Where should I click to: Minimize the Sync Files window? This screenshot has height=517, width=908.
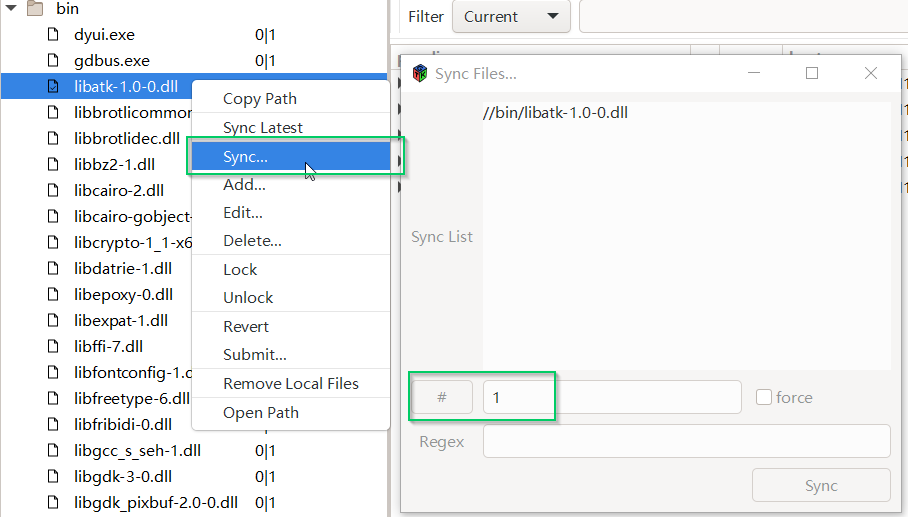pos(754,73)
